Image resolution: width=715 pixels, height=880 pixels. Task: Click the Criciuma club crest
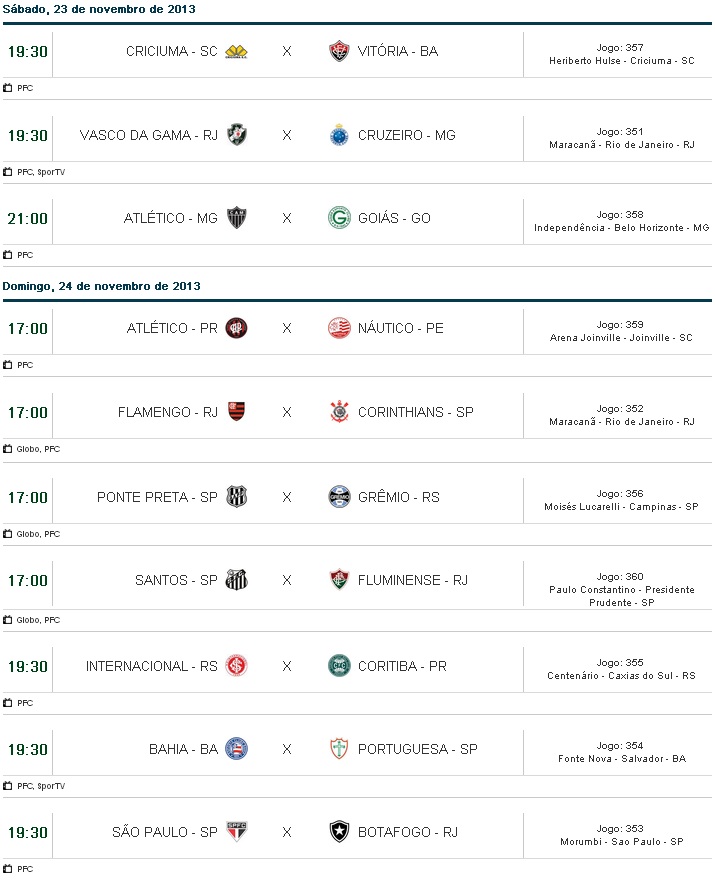(x=236, y=52)
